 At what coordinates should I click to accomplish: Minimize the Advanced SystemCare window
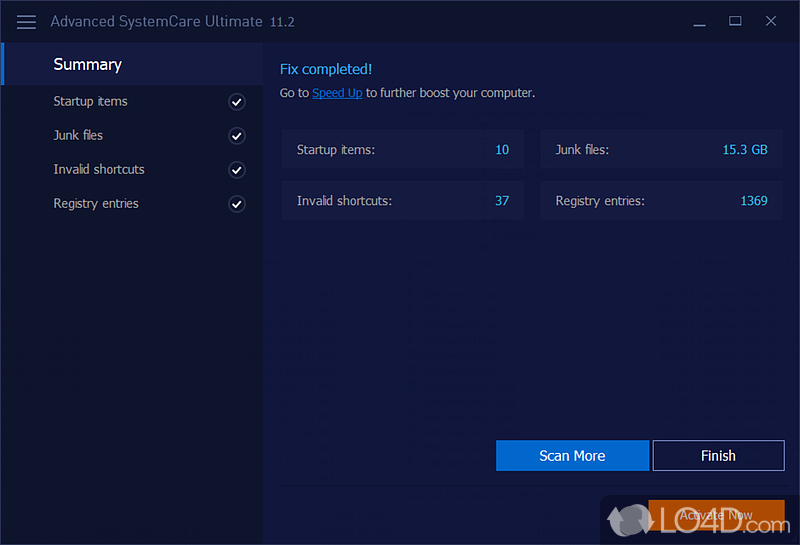tap(698, 21)
